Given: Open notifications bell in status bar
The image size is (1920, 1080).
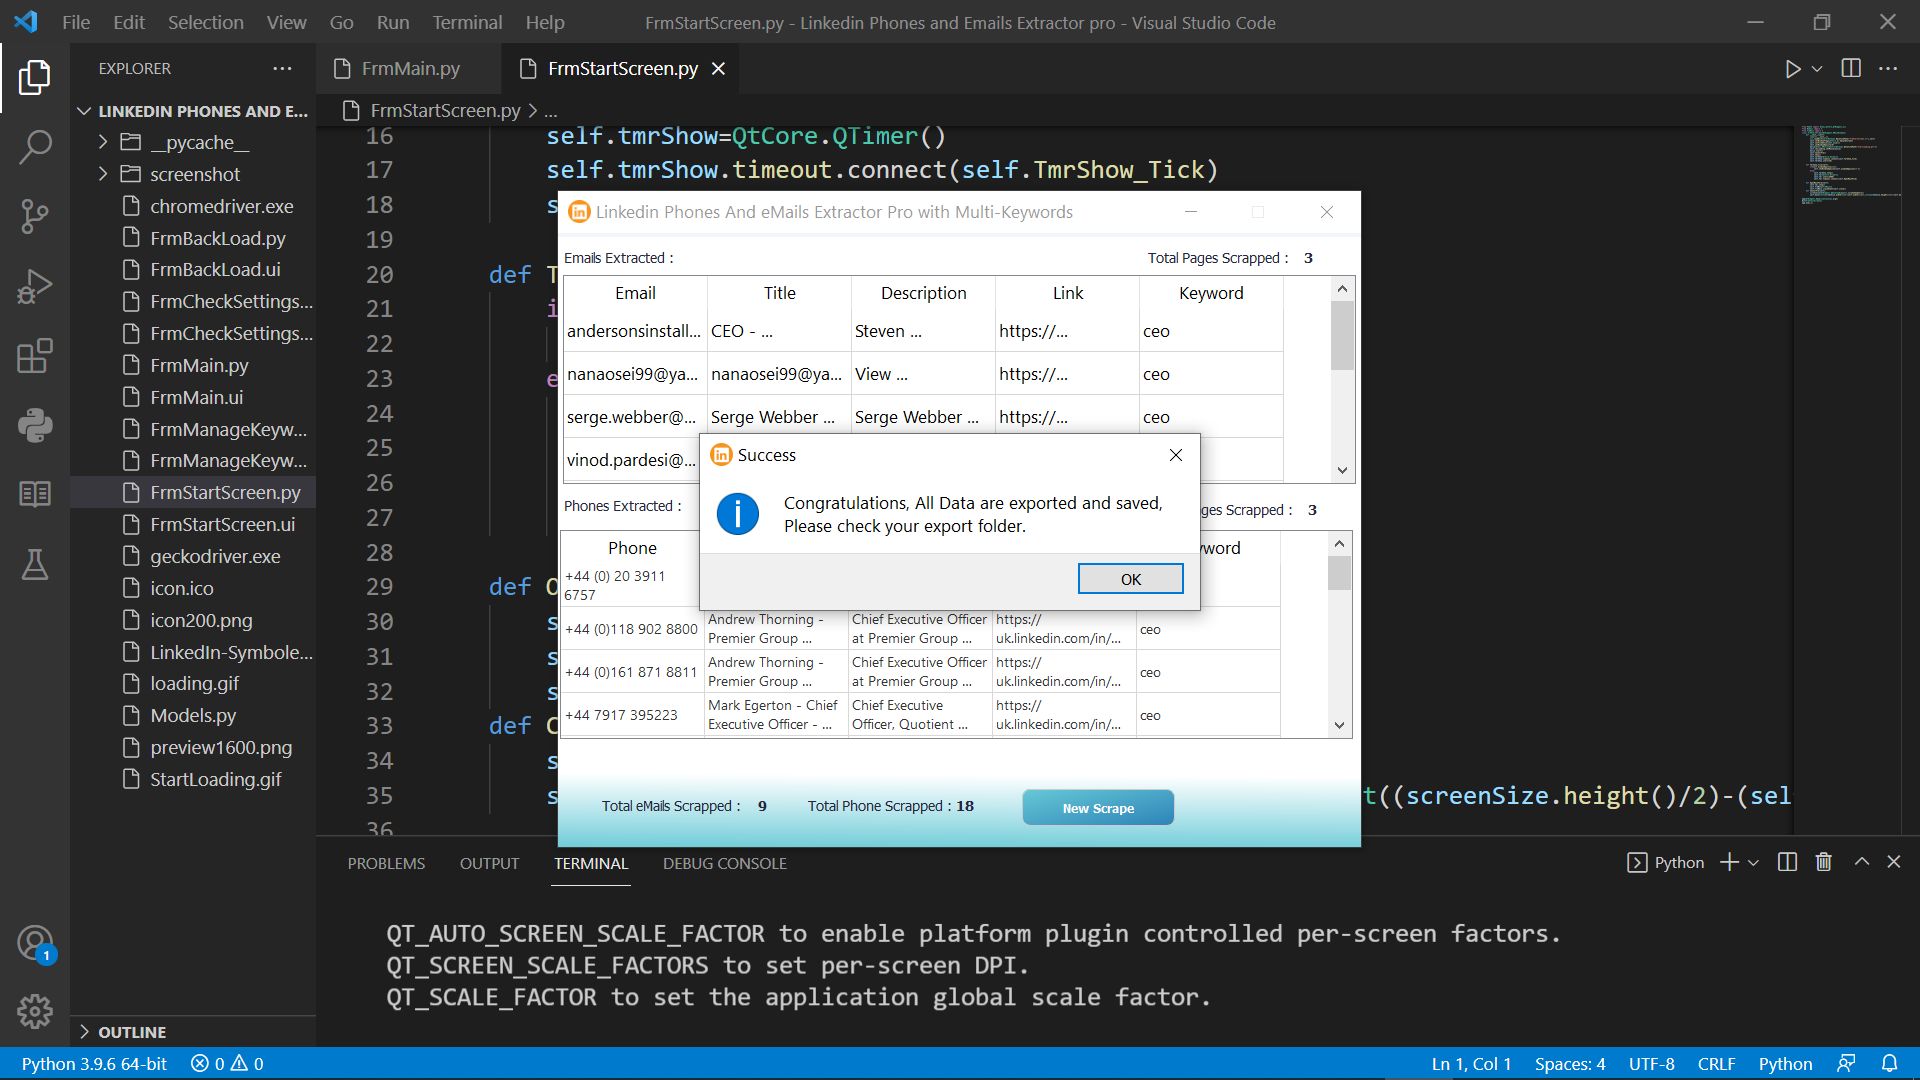Looking at the screenshot, I should pos(1889,1063).
